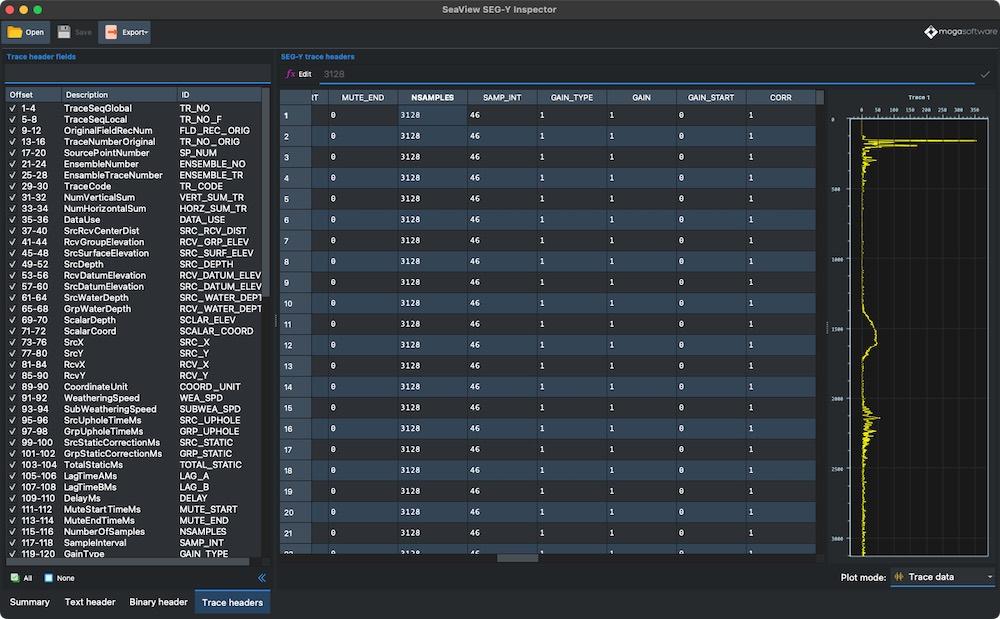The width and height of the screenshot is (1000, 619).
Task: Toggle SrcDepth field checkbox
Action: point(13,264)
